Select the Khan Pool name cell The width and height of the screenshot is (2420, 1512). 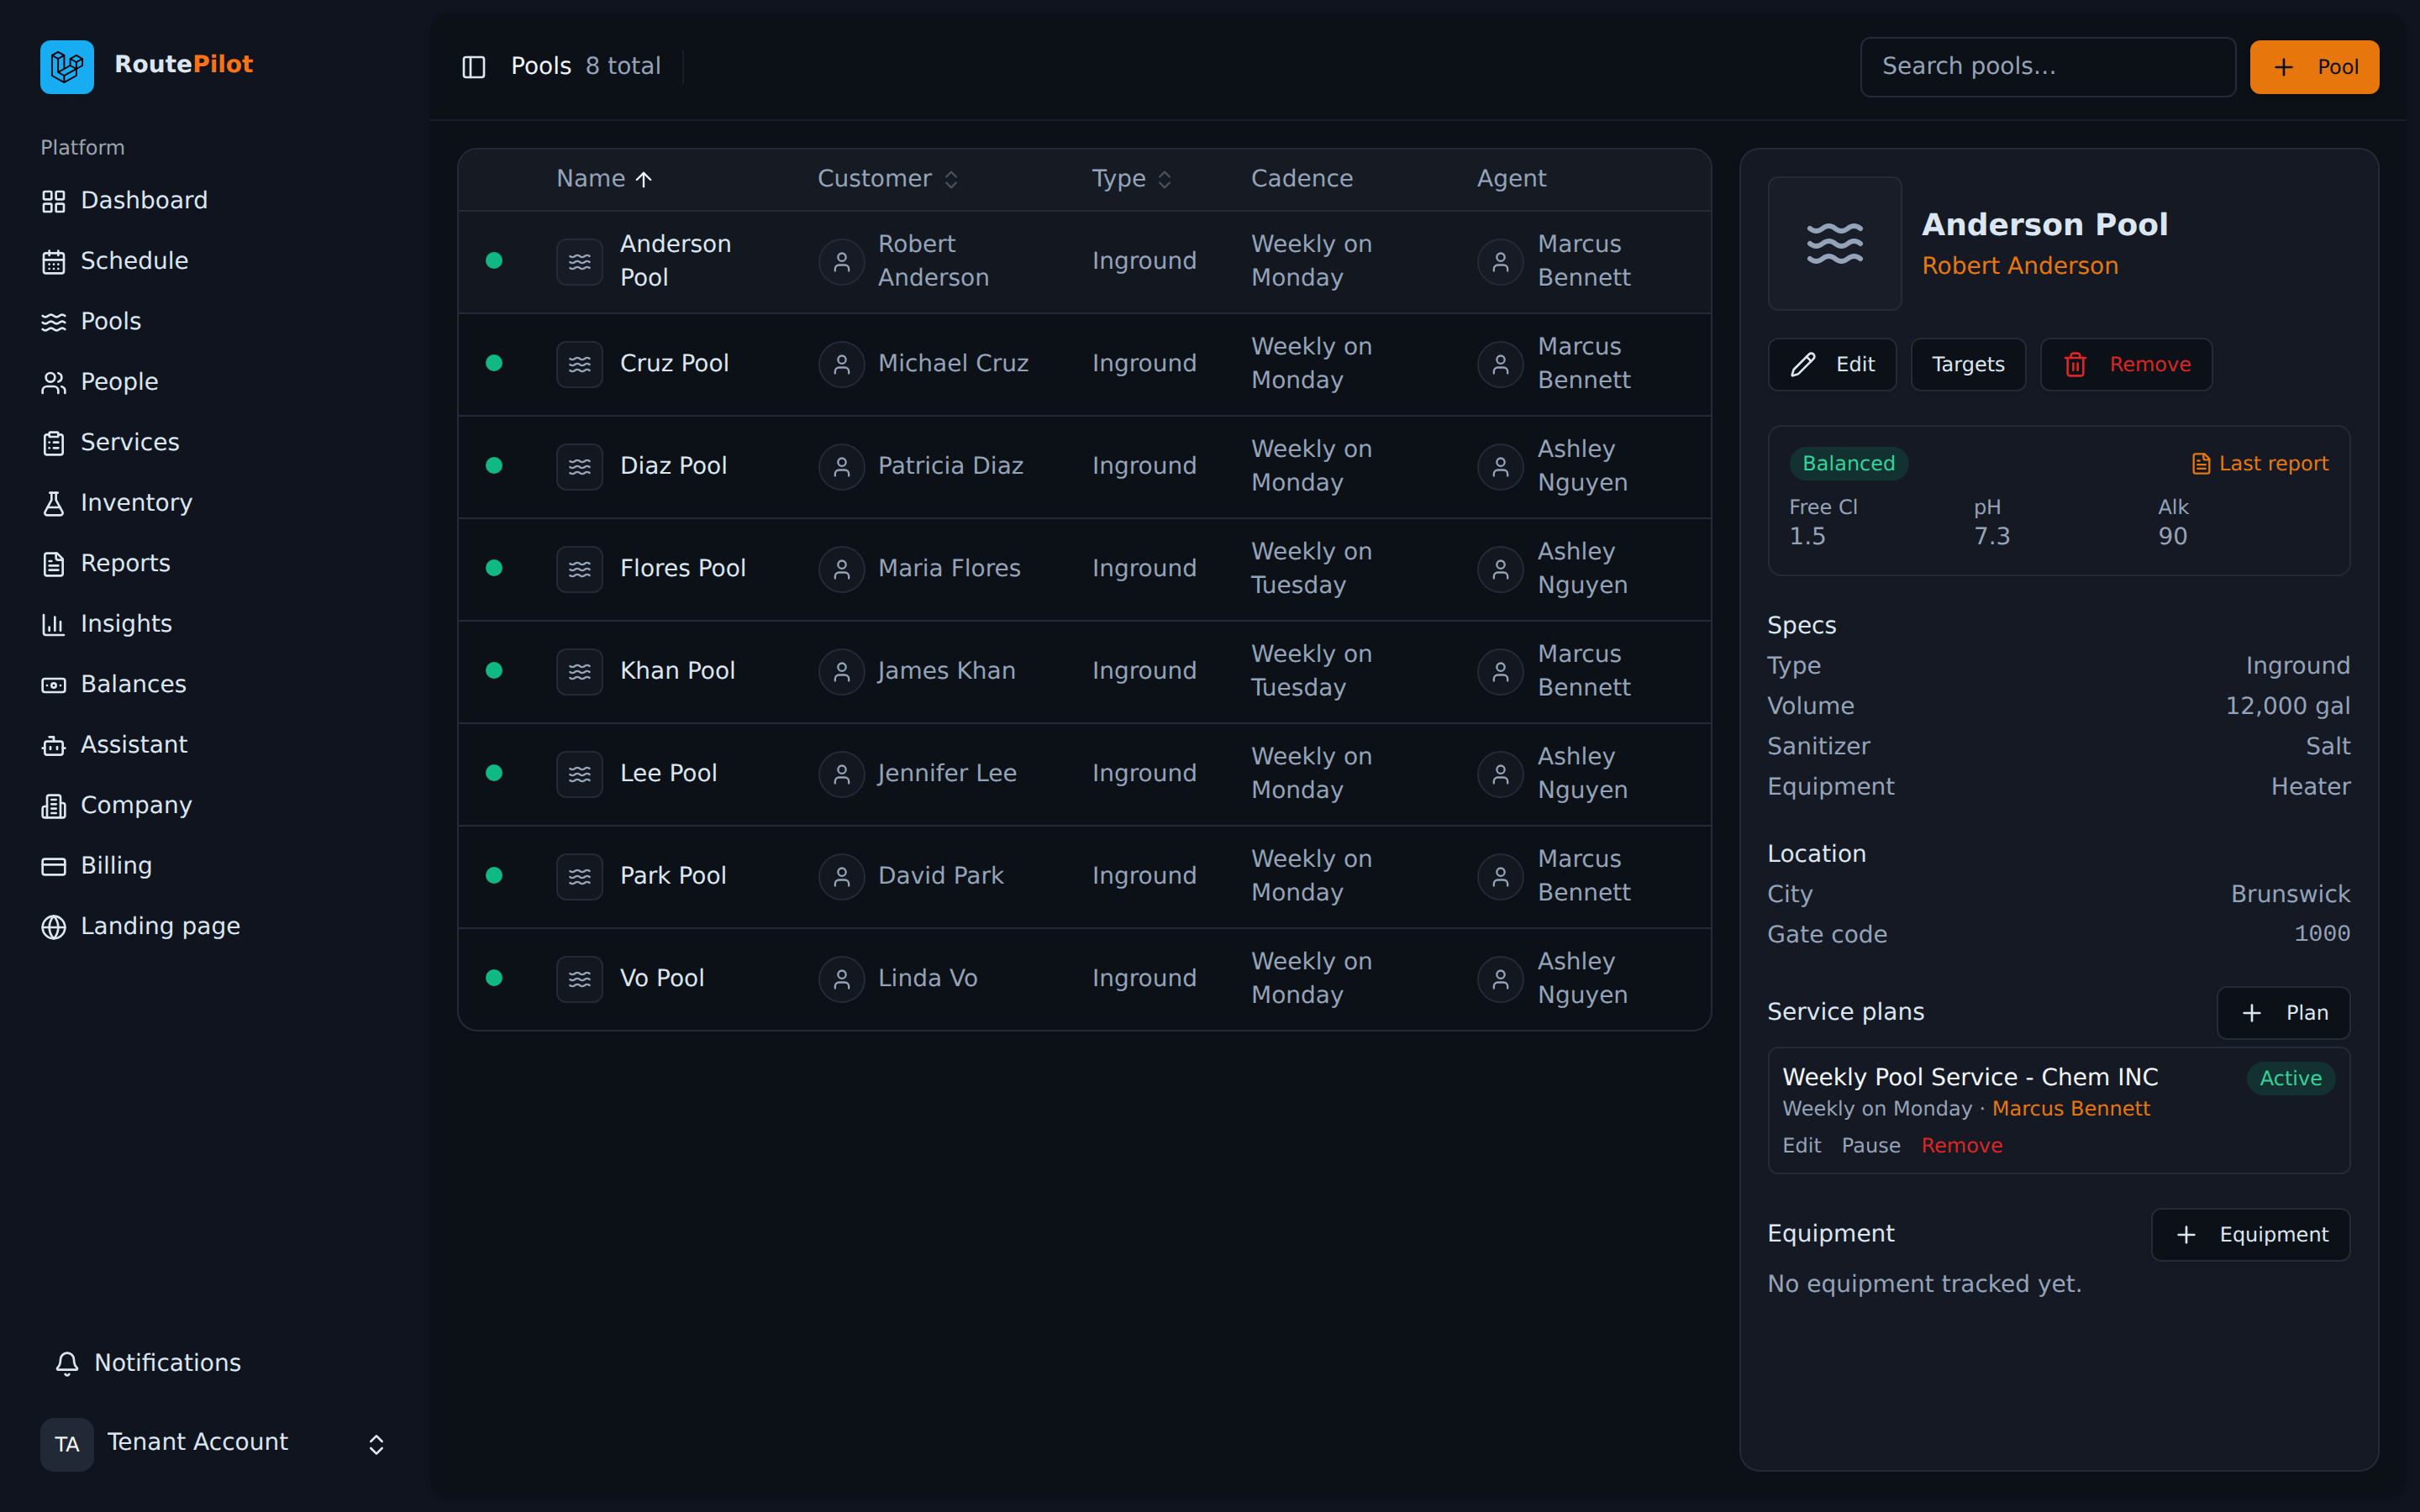tap(677, 671)
